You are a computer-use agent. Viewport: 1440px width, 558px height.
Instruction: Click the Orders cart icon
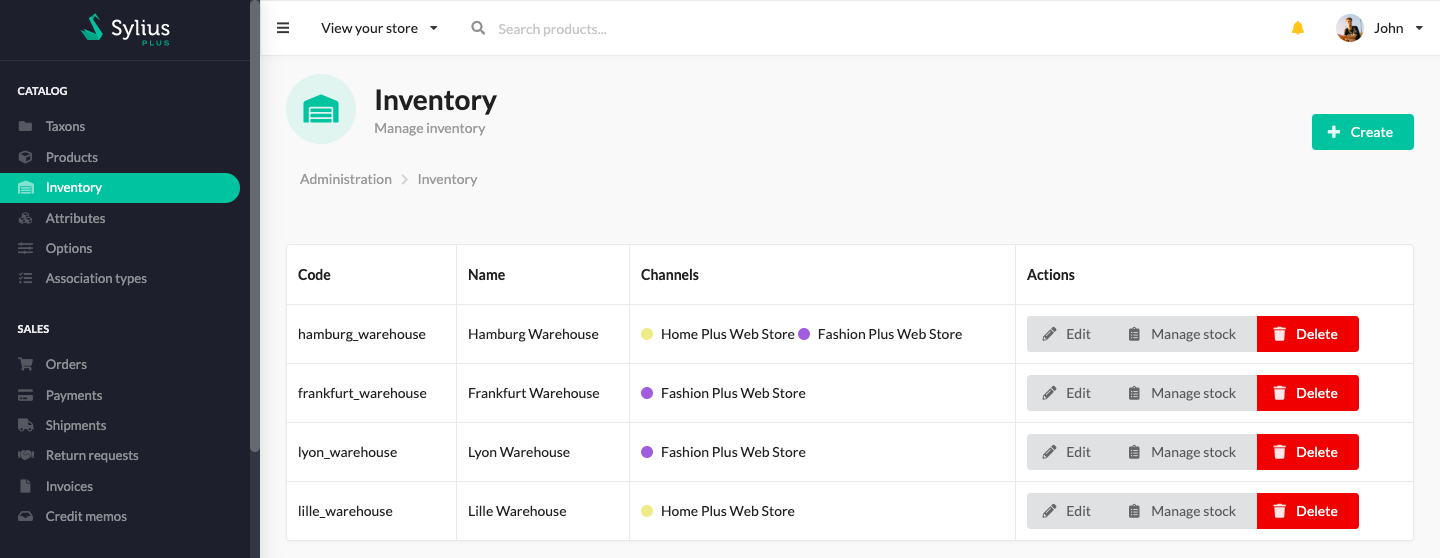click(26, 364)
